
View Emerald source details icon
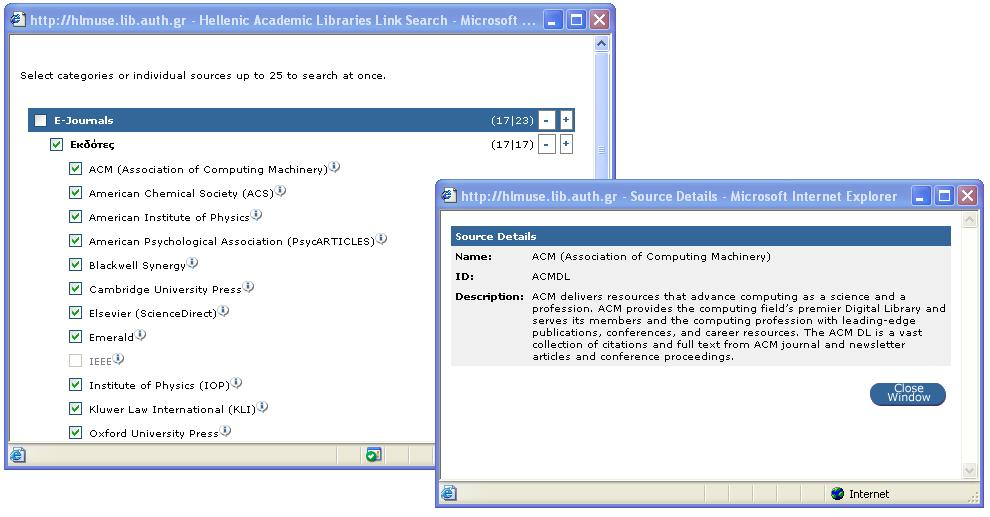(140, 335)
